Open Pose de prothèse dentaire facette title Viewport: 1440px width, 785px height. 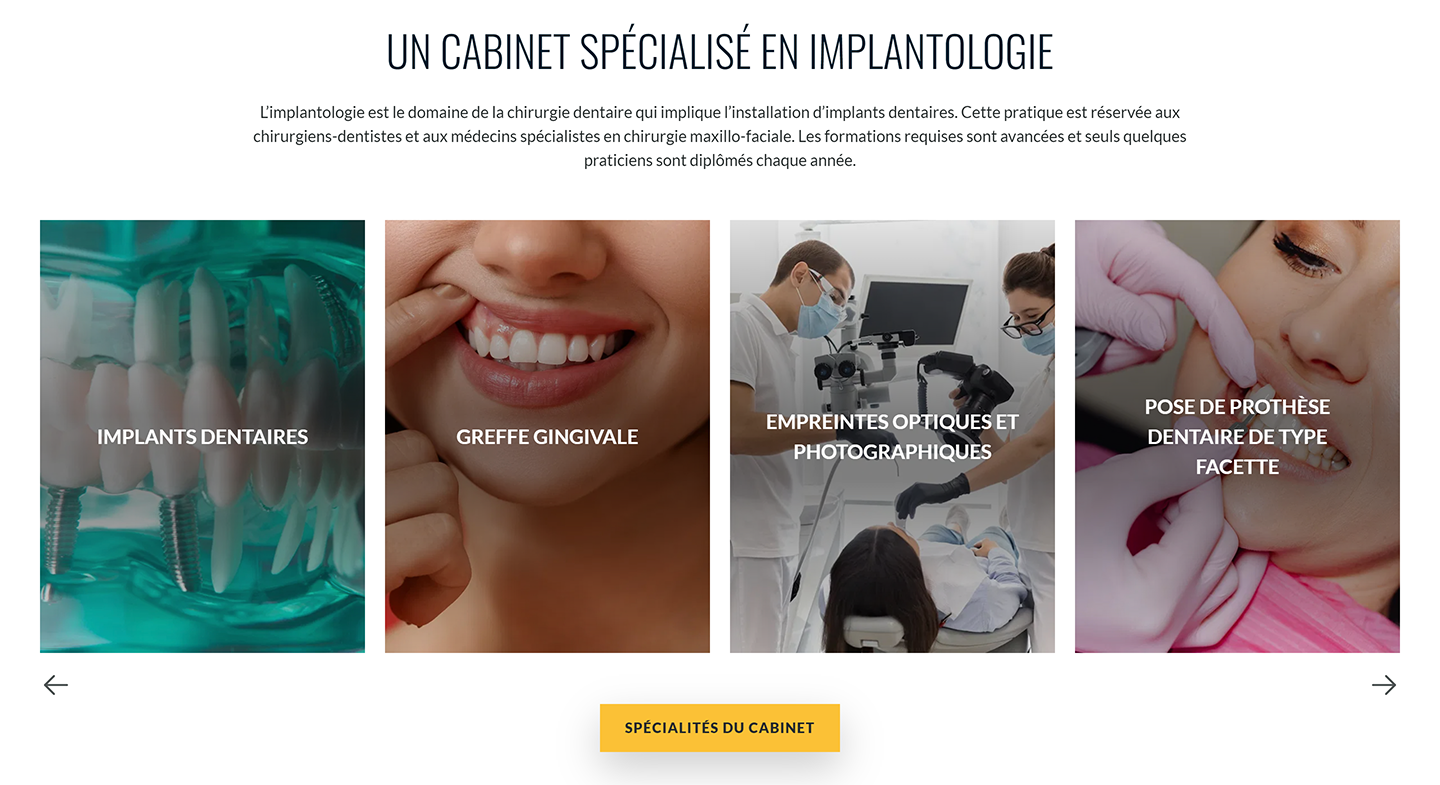tap(1237, 437)
